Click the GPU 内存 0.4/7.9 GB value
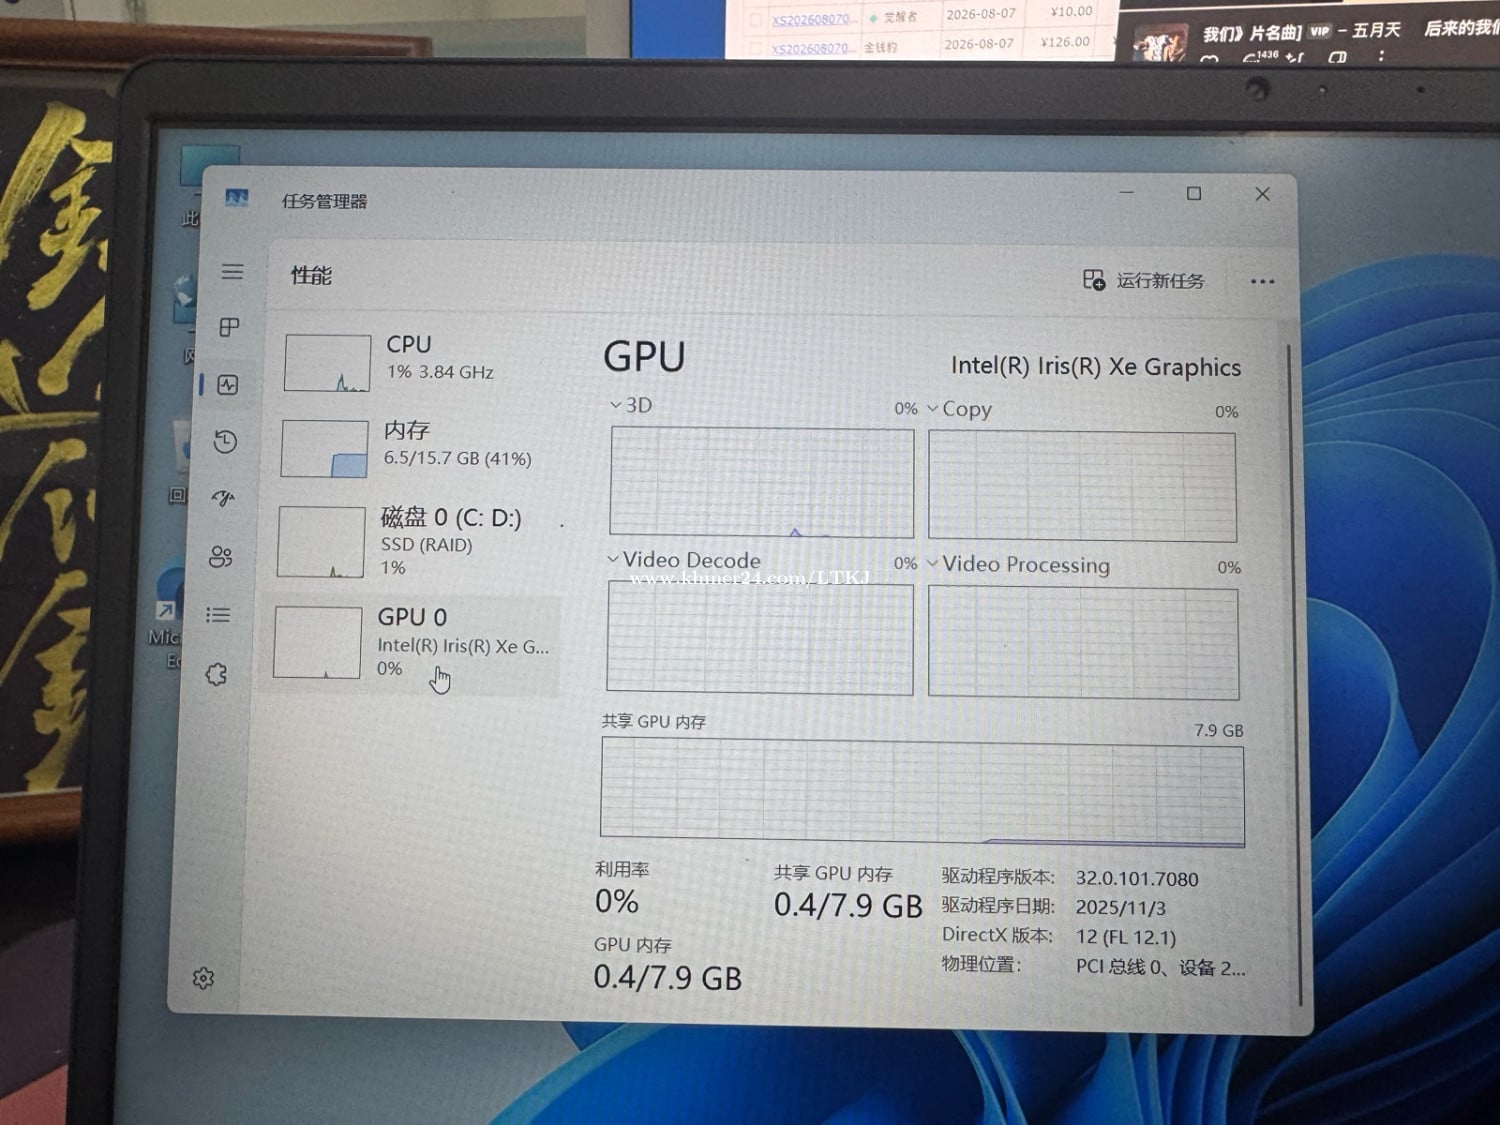This screenshot has height=1125, width=1500. [668, 977]
